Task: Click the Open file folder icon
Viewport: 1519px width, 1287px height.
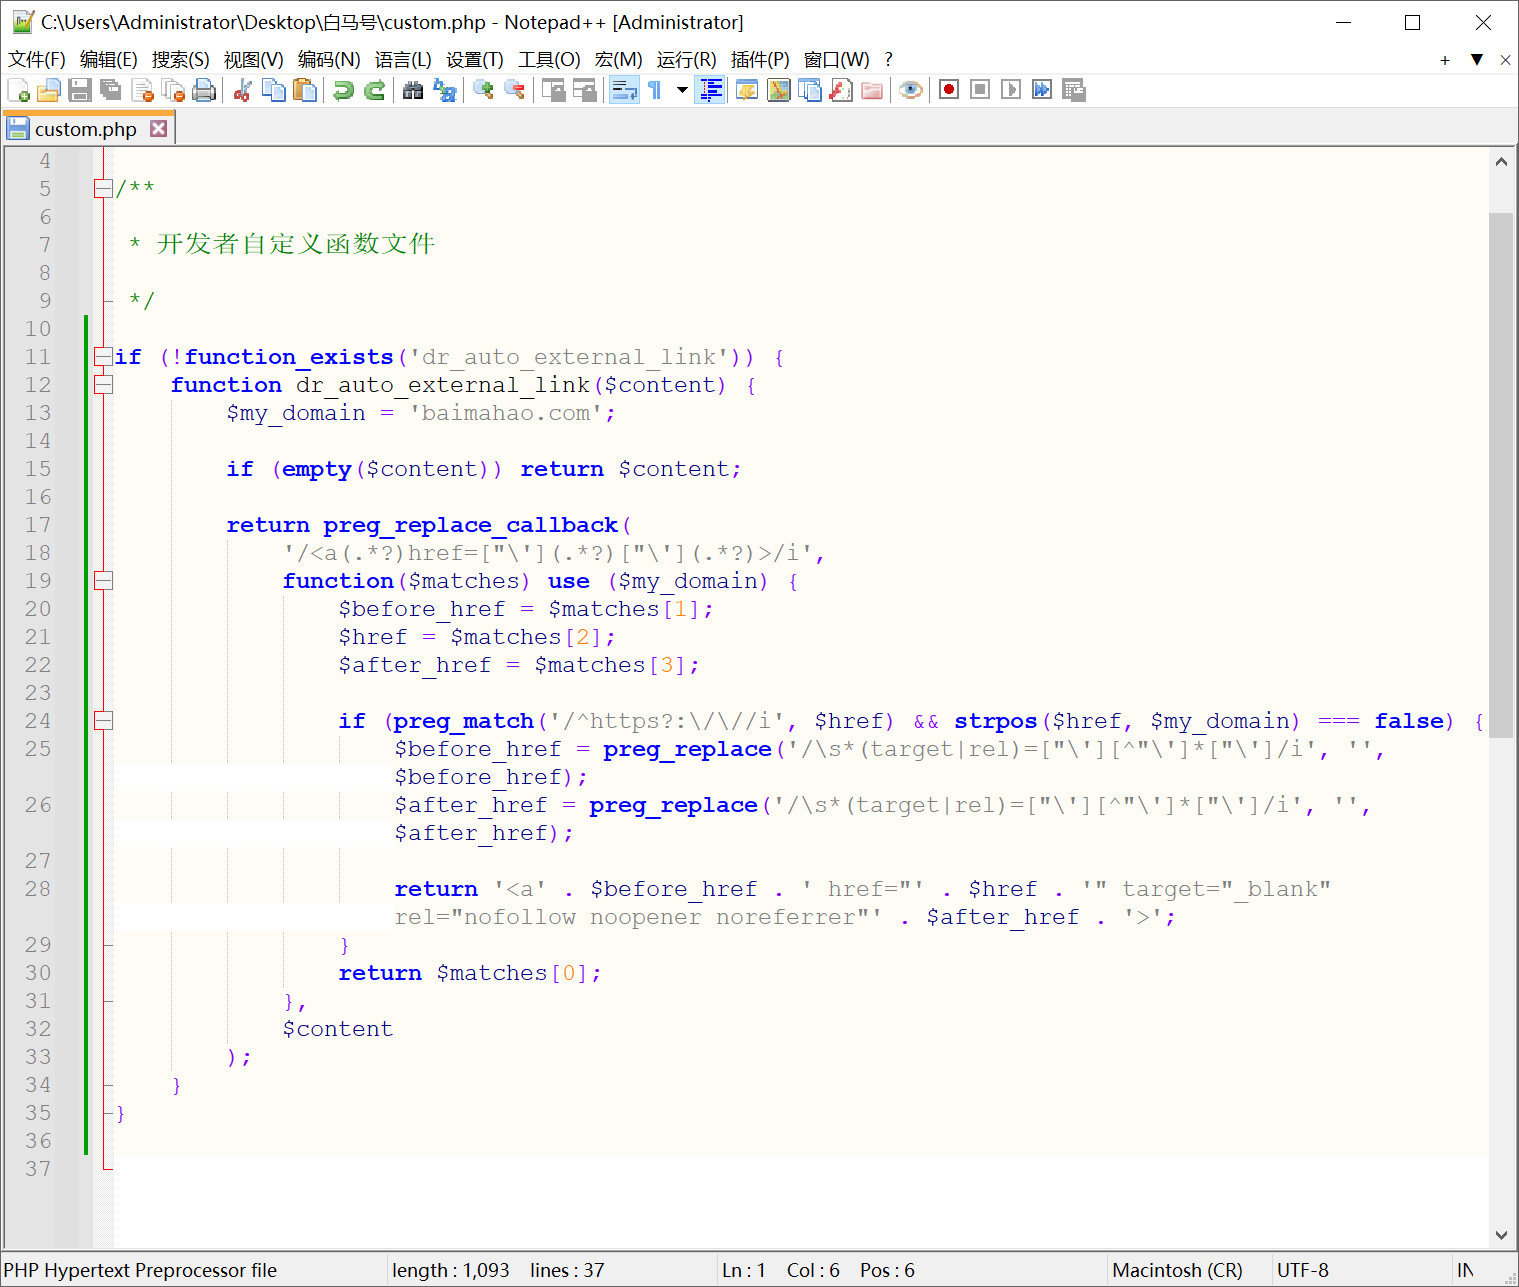Action: tap(49, 90)
